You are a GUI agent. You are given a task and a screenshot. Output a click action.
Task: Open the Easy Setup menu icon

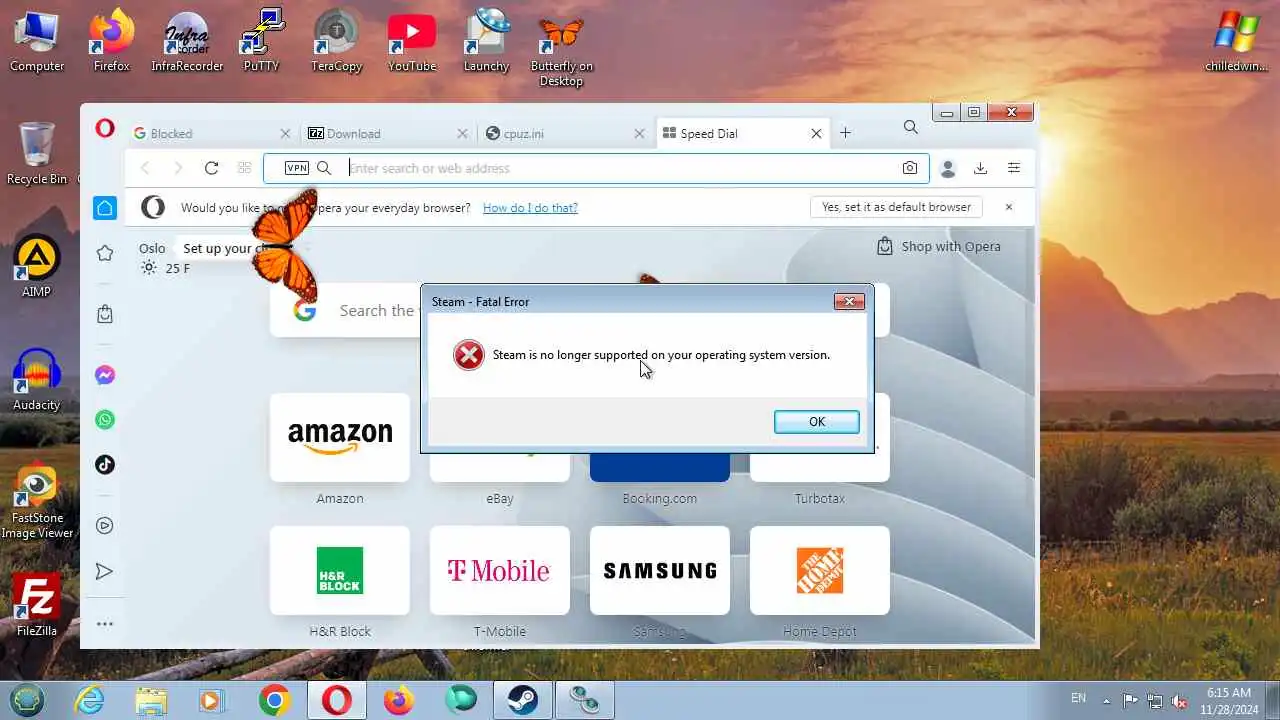1014,168
